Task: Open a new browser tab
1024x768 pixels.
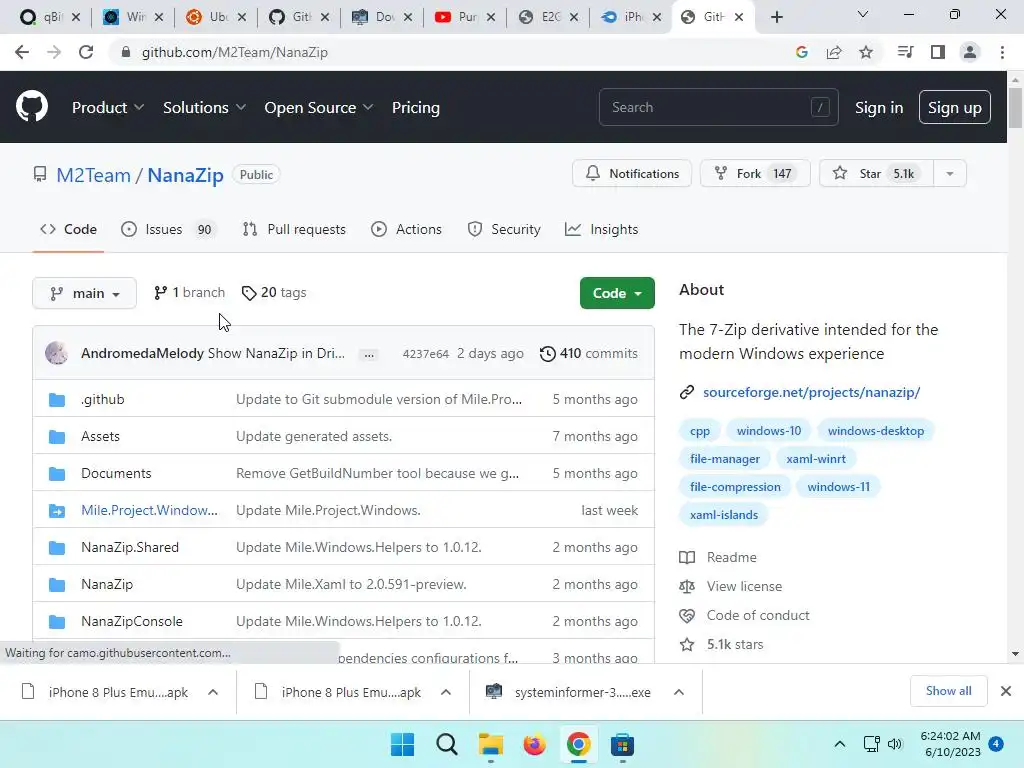Action: click(x=776, y=17)
